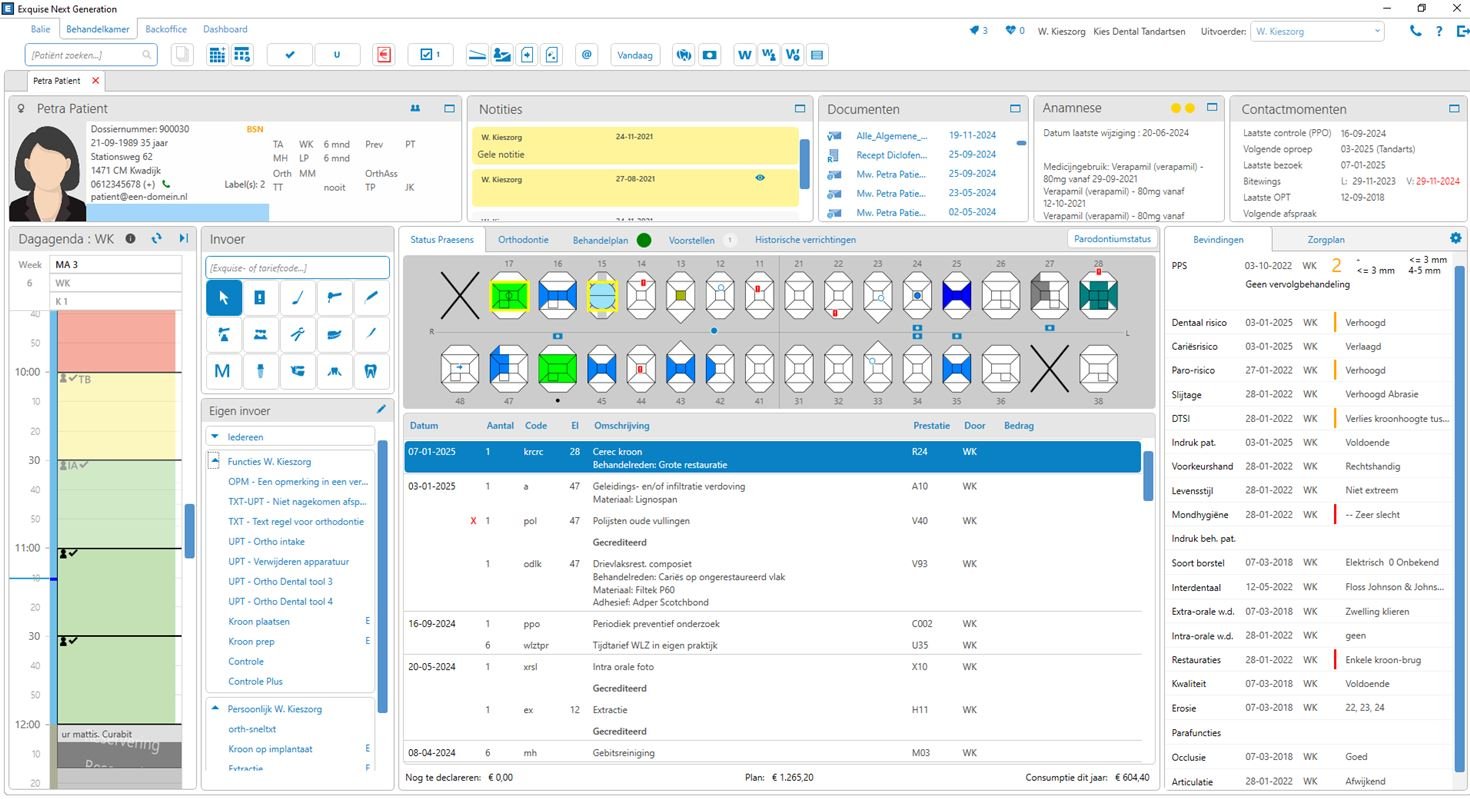The image size is (1470, 799).
Task: Refresh the Dagagenda with the sync icon
Action: pyautogui.click(x=157, y=238)
